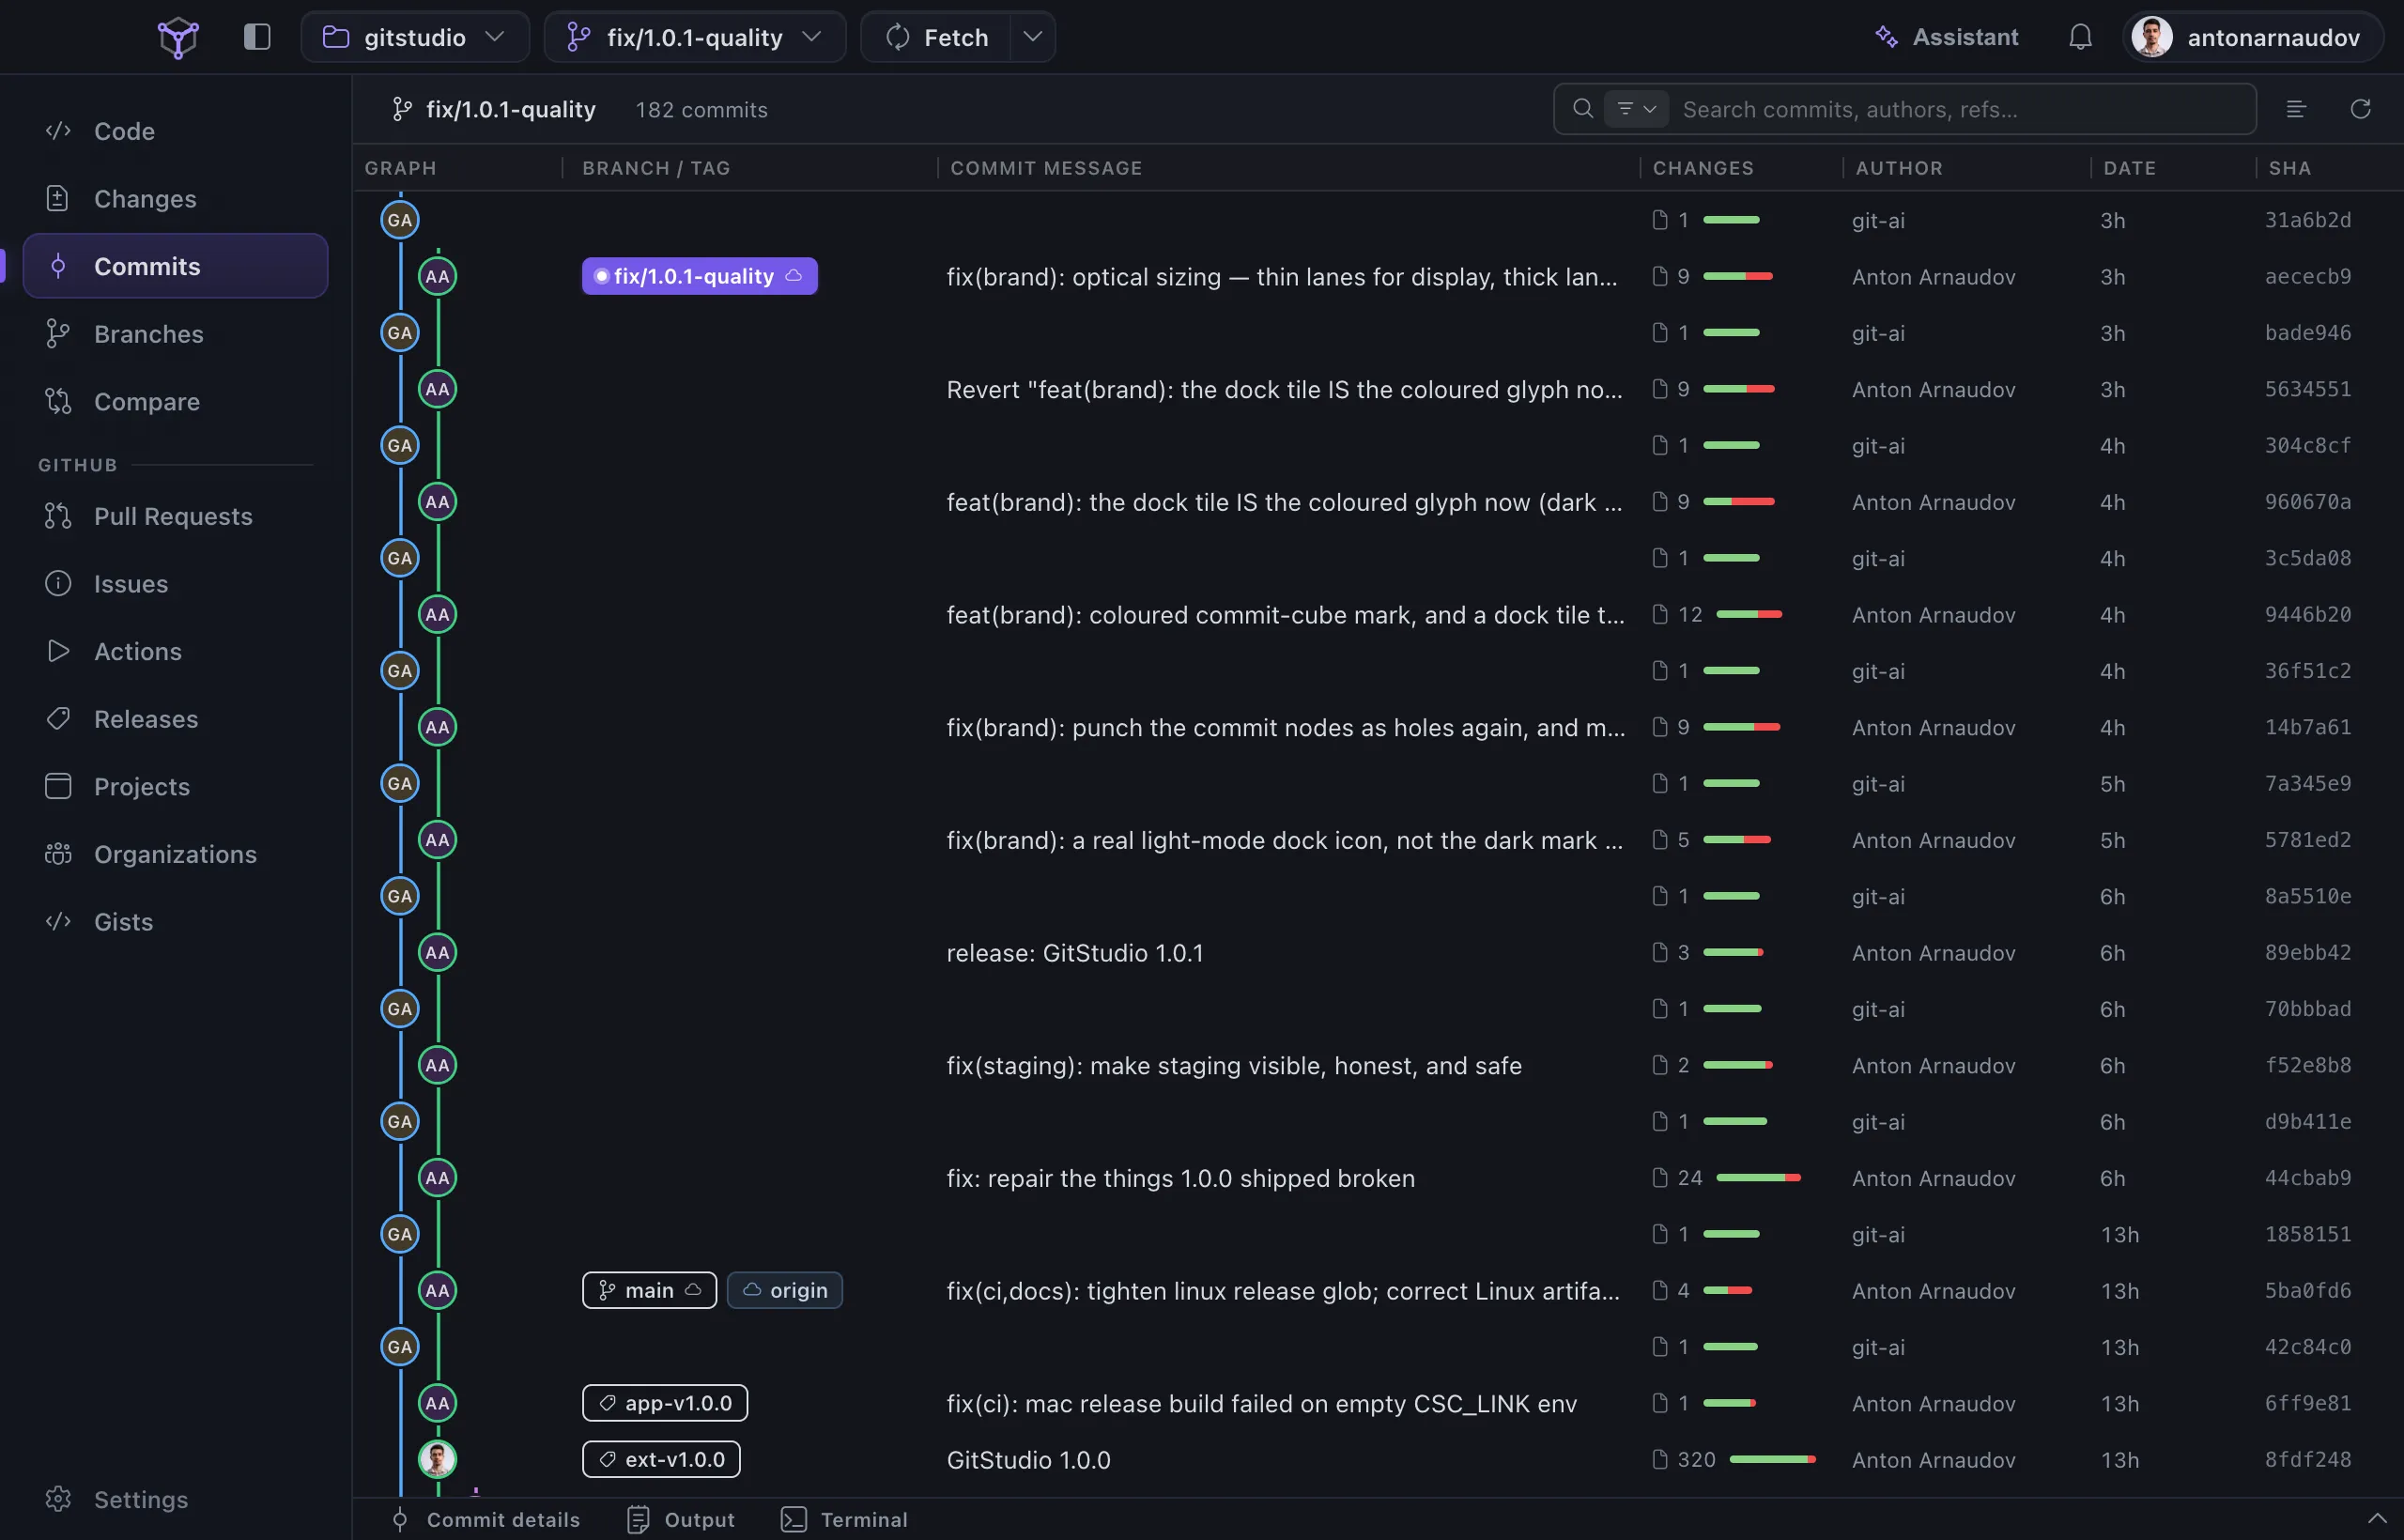Click the origin remote badge

pos(785,1290)
